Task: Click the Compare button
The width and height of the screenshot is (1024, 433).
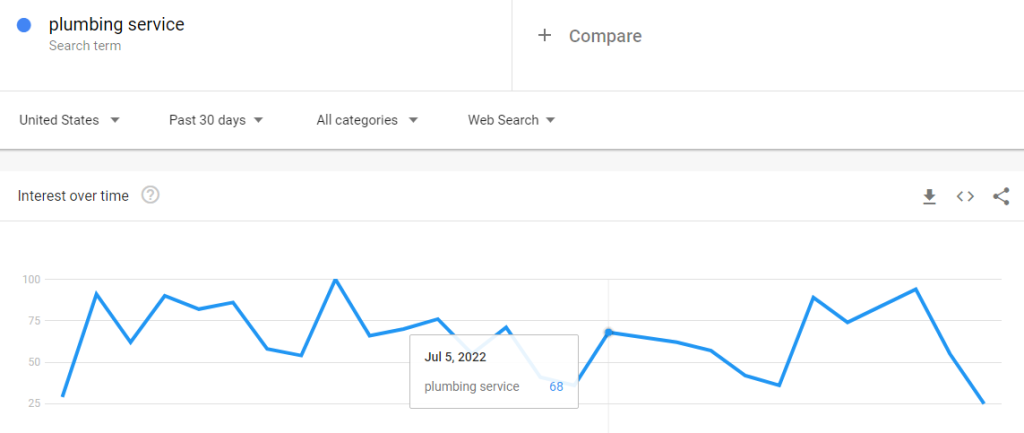Action: [x=604, y=36]
